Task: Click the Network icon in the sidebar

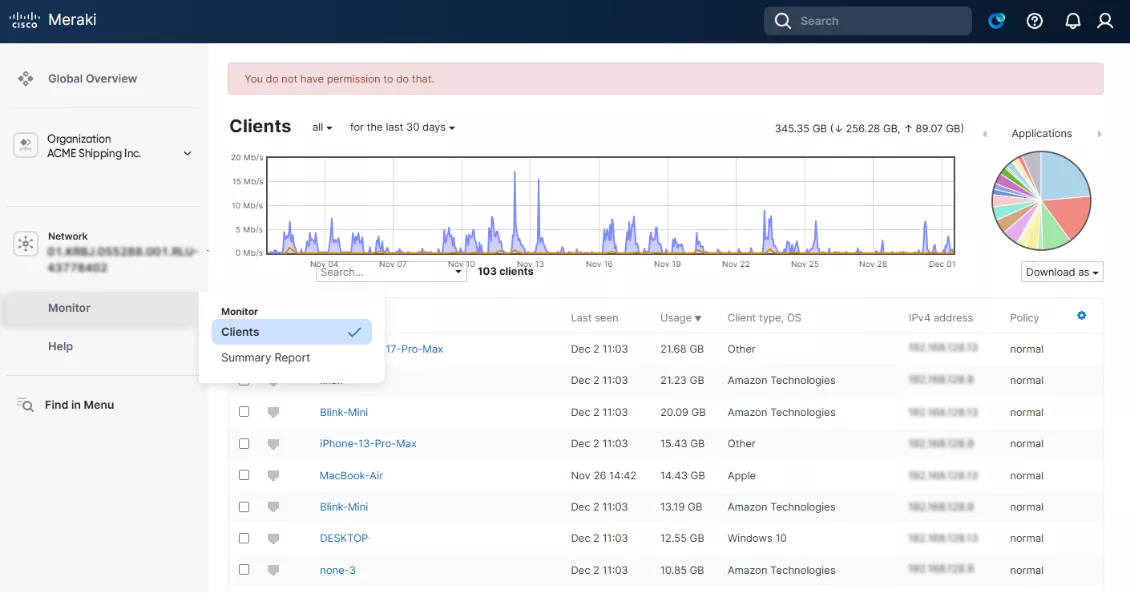Action: [x=25, y=243]
